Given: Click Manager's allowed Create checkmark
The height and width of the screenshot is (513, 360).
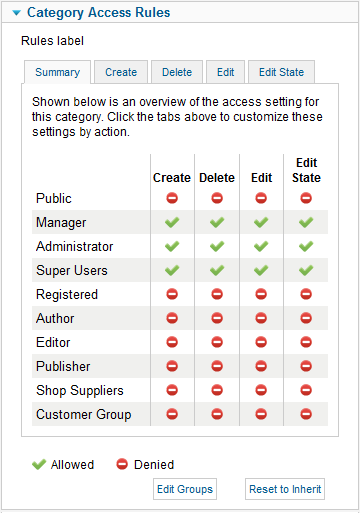Looking at the screenshot, I should coord(172,222).
